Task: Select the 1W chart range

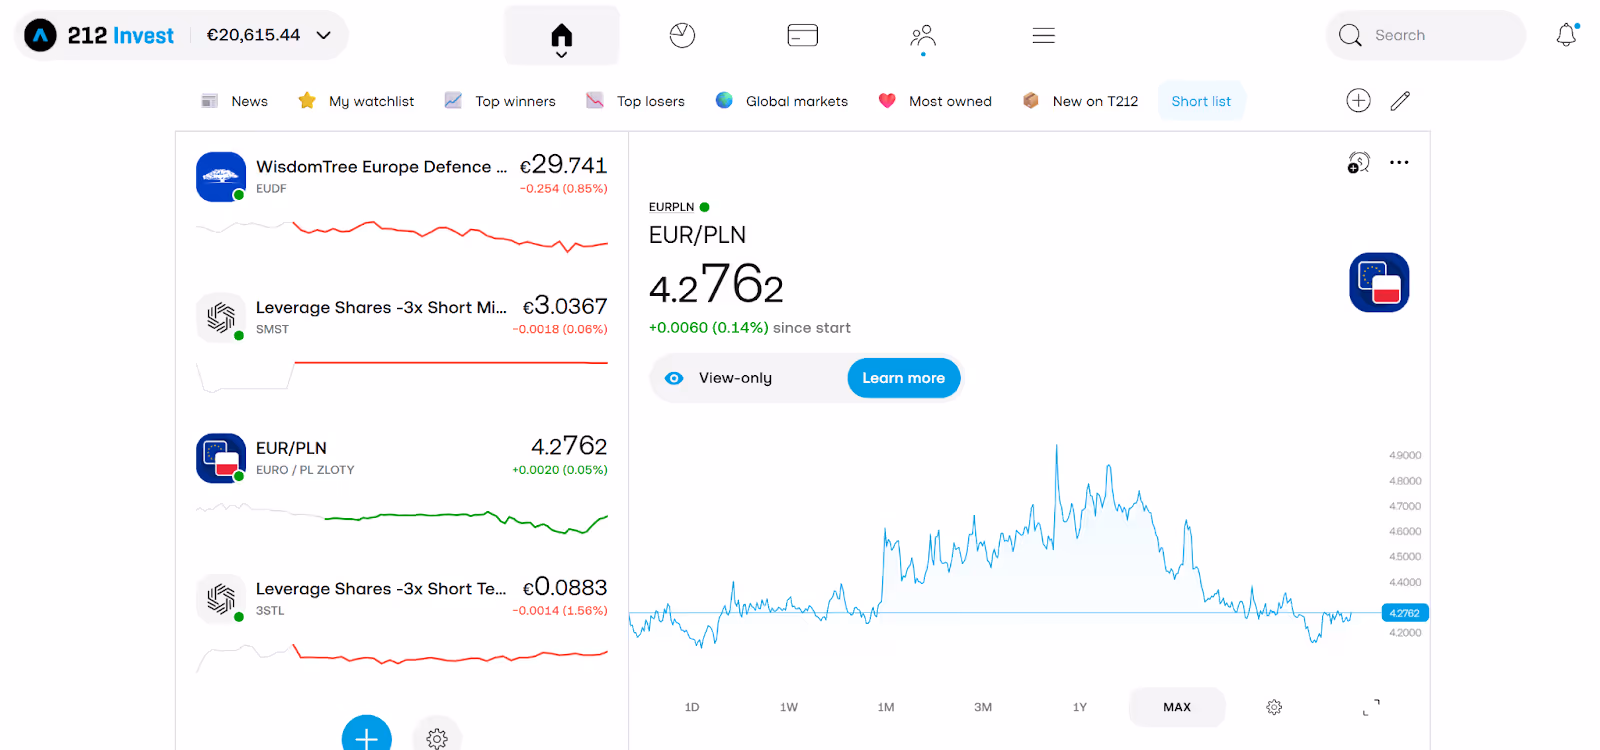Action: tap(789, 707)
